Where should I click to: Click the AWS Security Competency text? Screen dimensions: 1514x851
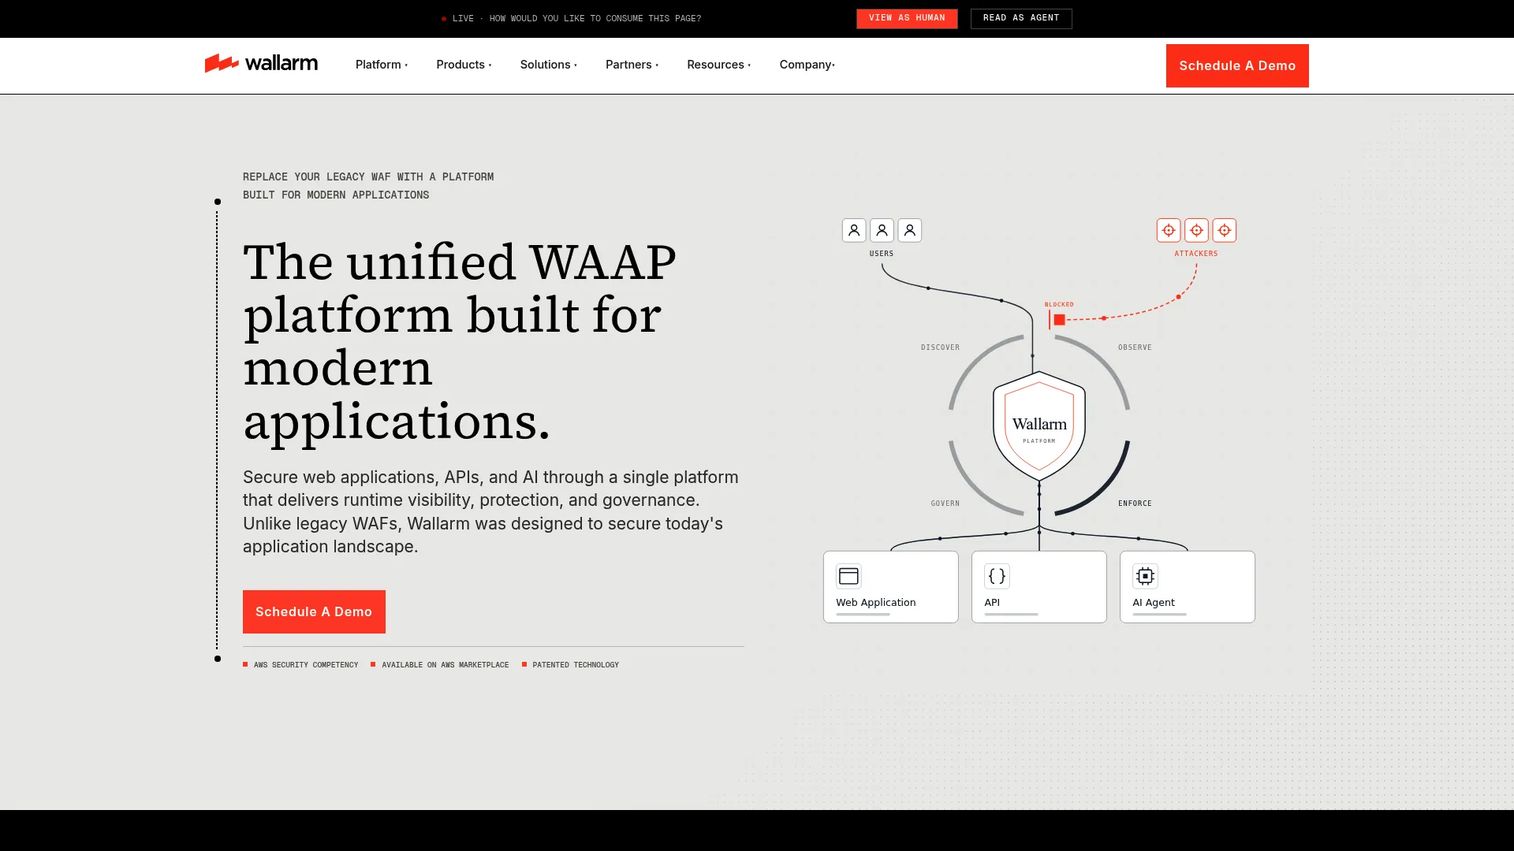[x=306, y=665]
